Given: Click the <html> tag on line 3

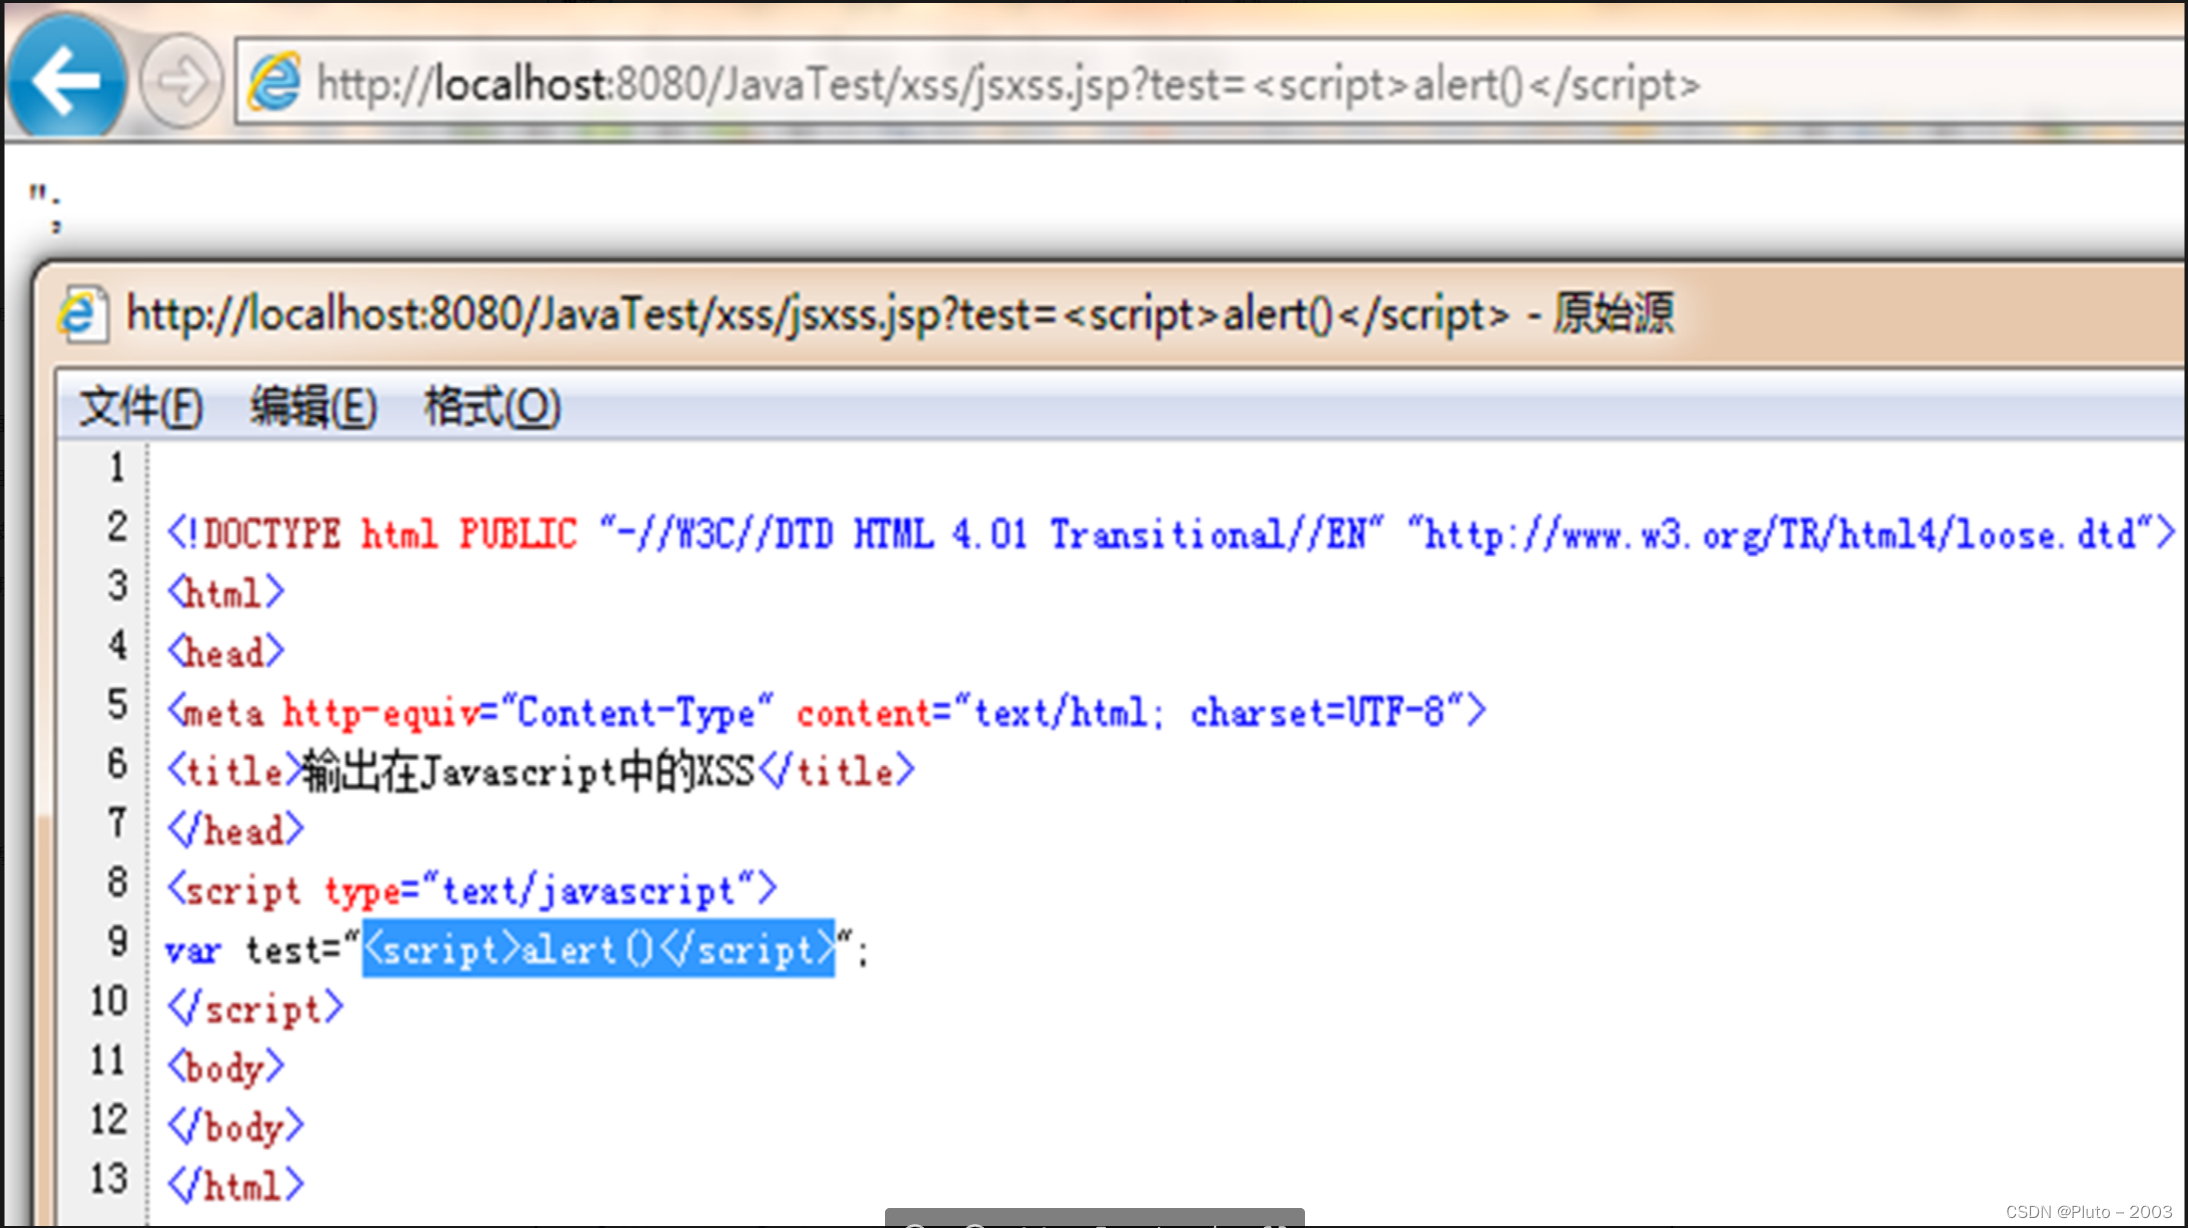Looking at the screenshot, I should tap(226, 593).
